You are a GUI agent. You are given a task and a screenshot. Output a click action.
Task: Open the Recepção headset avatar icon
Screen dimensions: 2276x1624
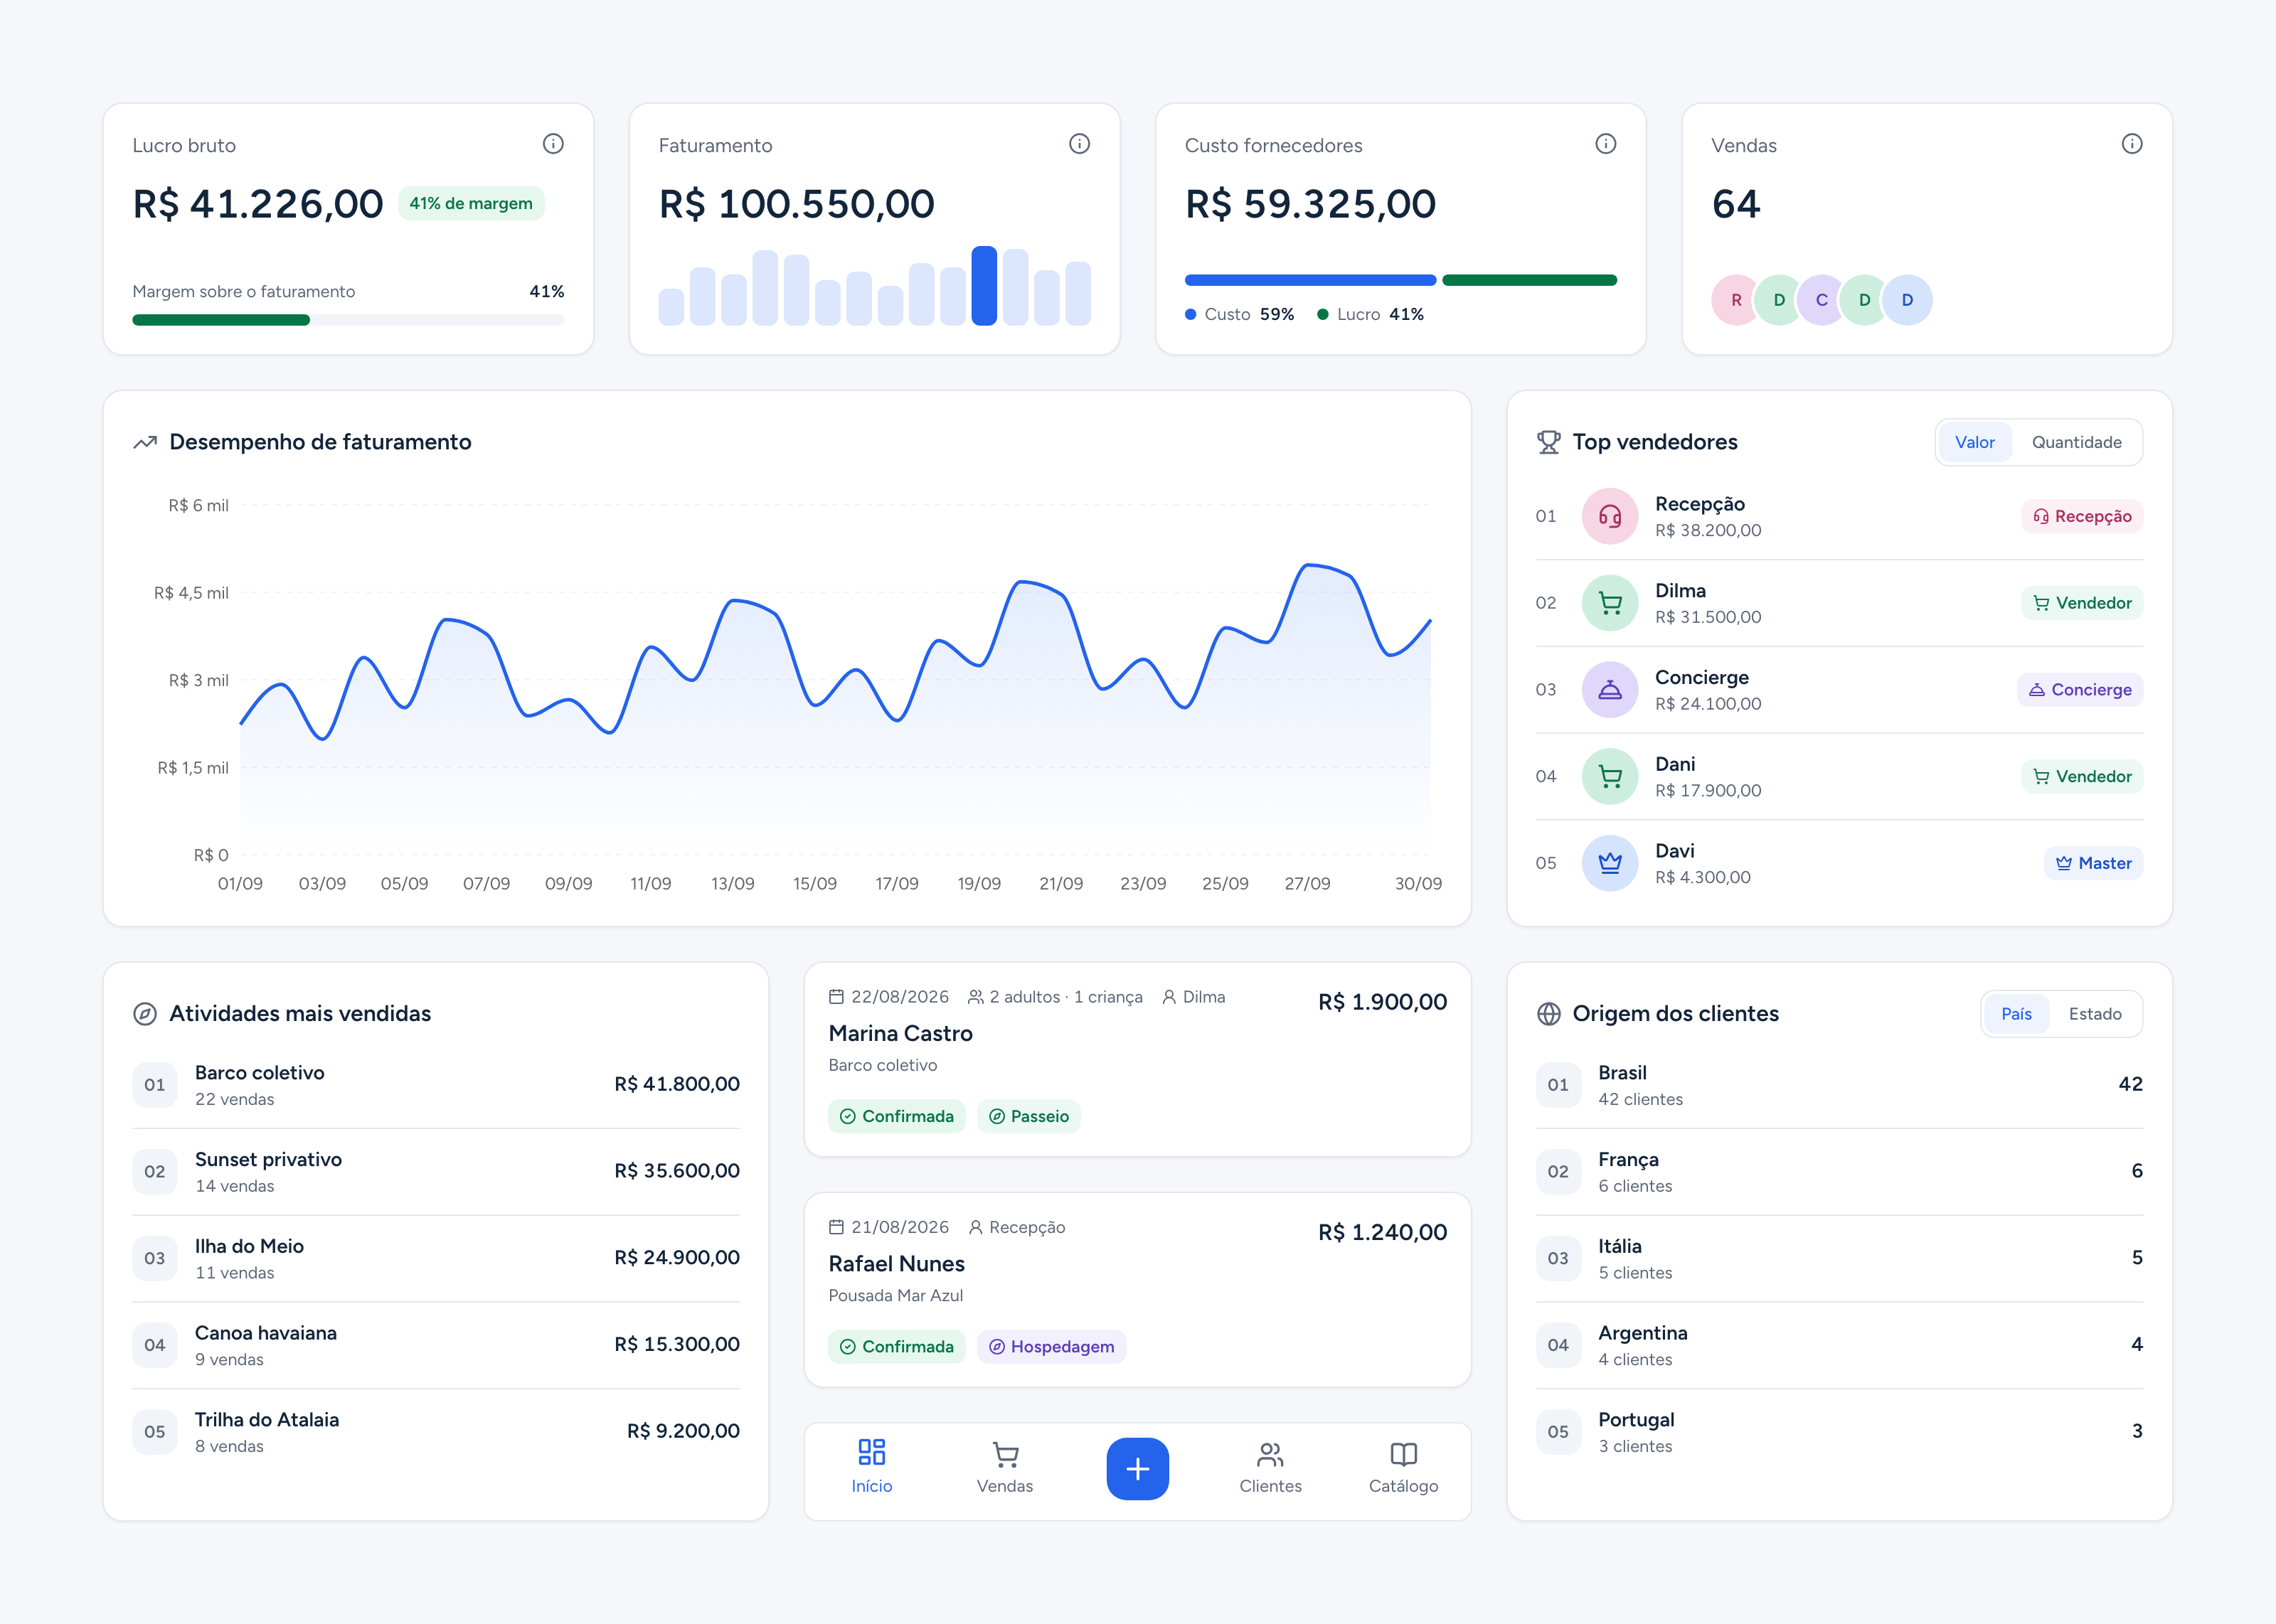pos(1610,516)
